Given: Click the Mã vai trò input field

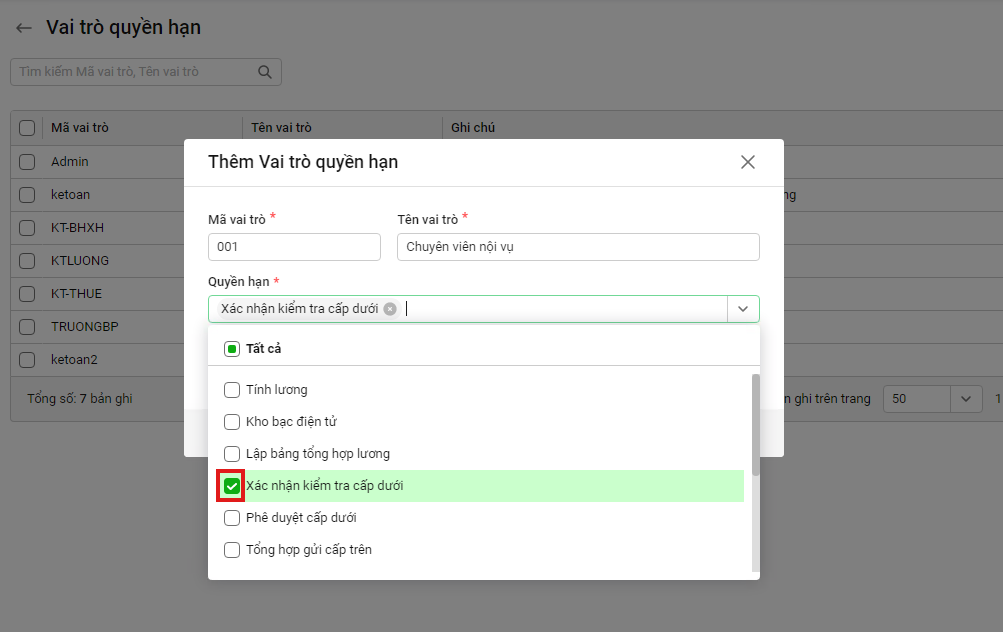Looking at the screenshot, I should [x=294, y=247].
